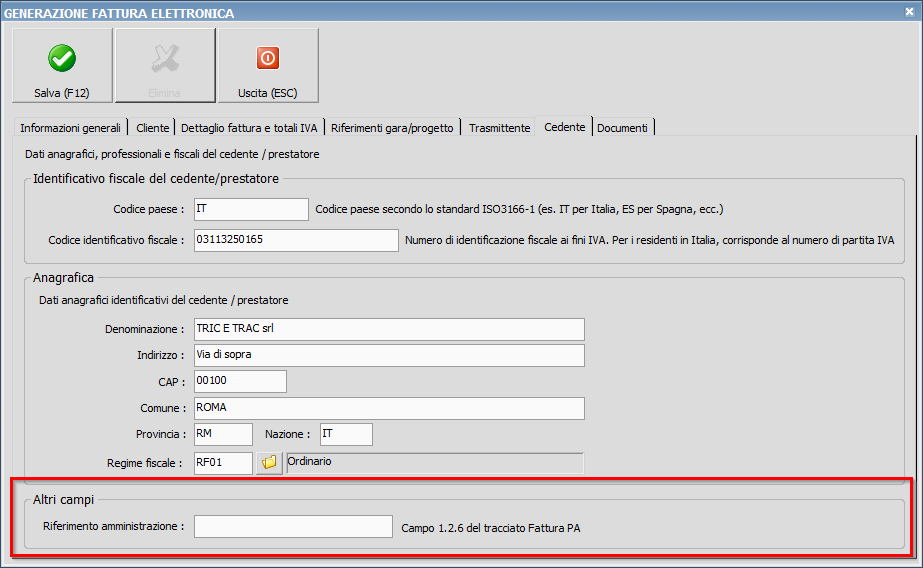Click the 'Regime fiscale :' label
Viewport: 923px width, 568px height.
(x=145, y=463)
